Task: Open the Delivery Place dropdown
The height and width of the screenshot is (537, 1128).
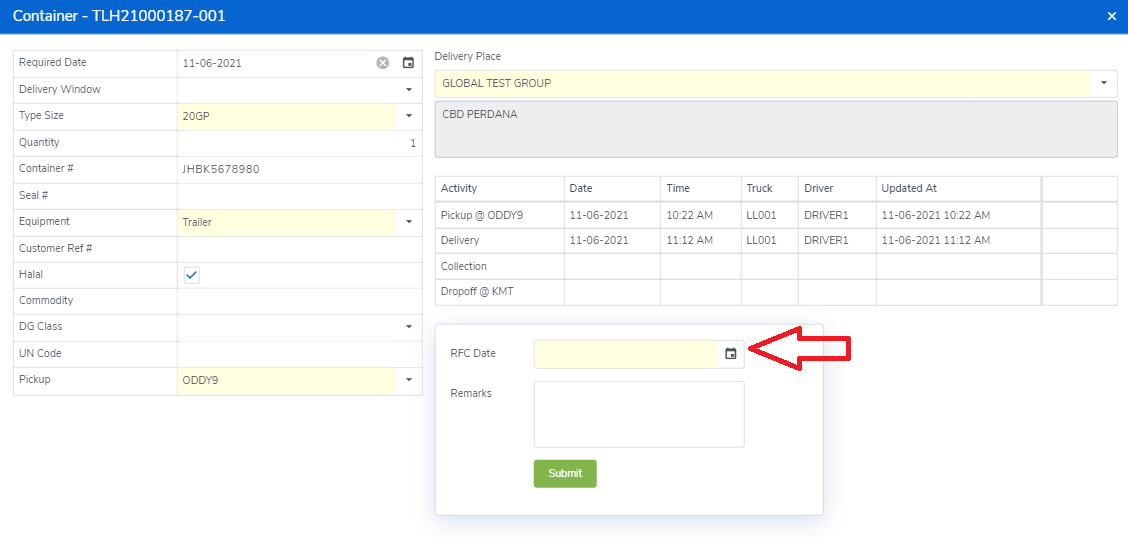Action: click(x=1104, y=83)
